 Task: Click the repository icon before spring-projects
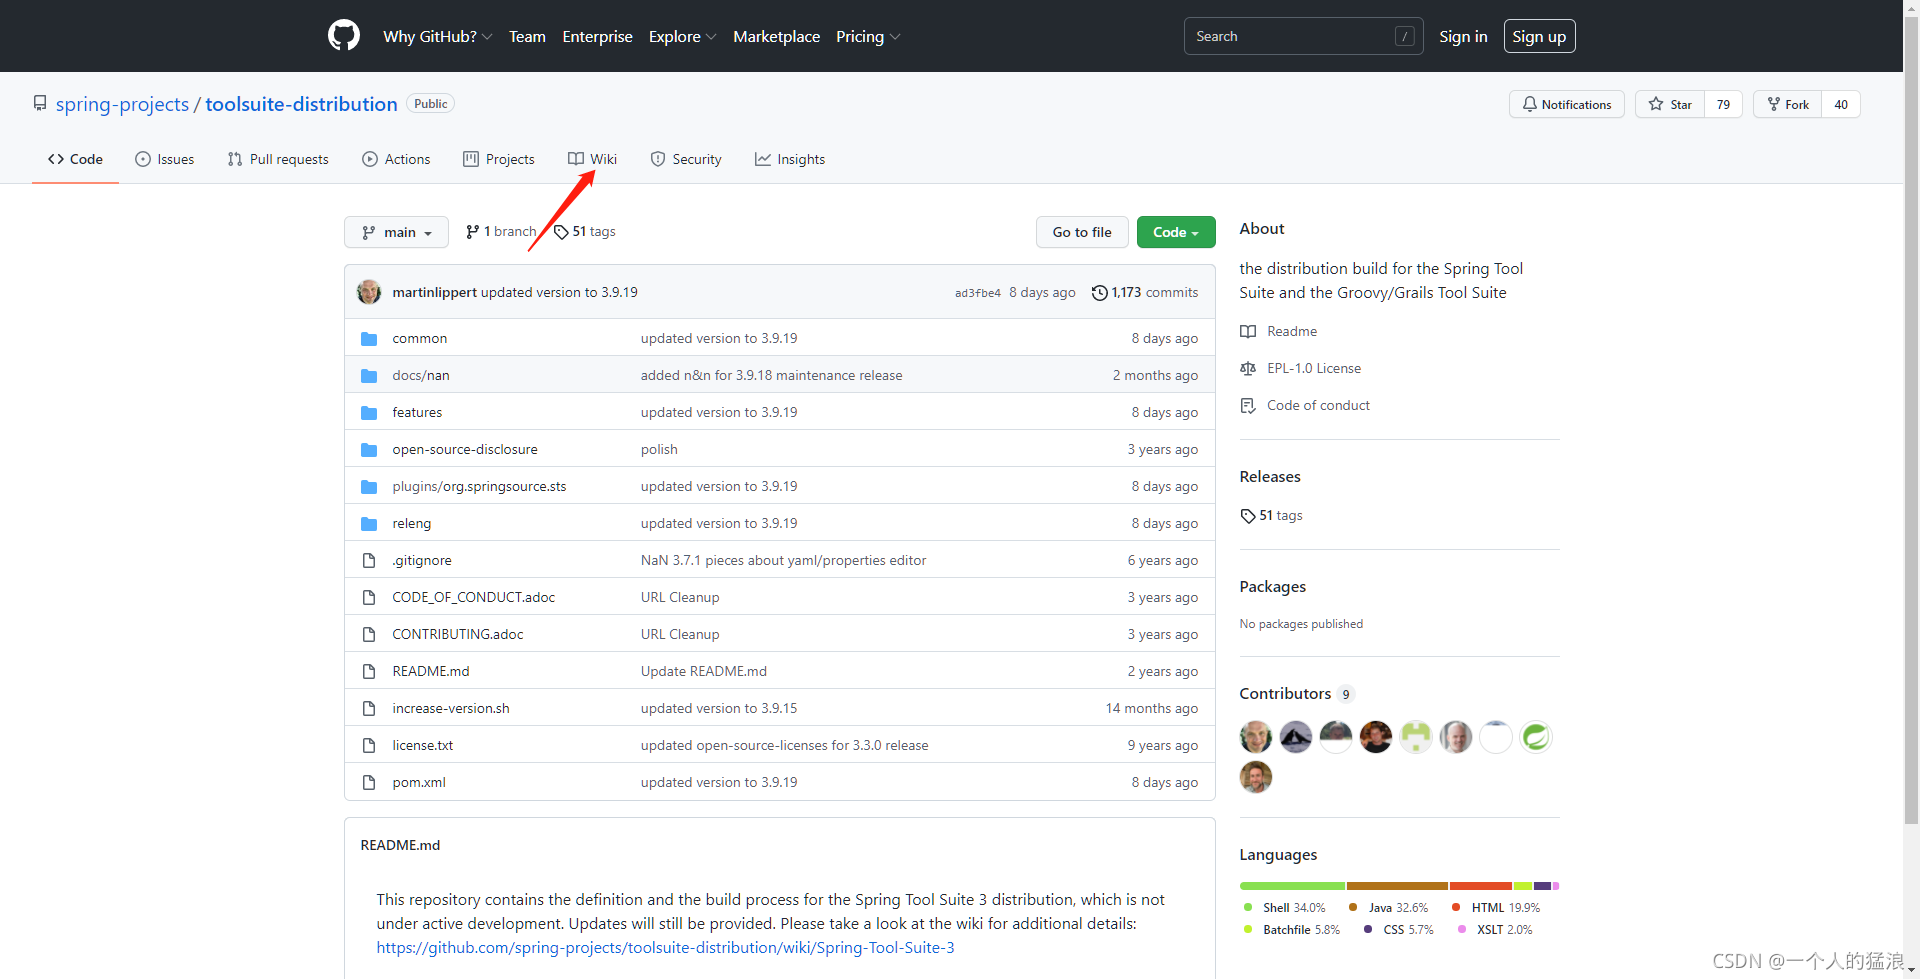pos(40,104)
